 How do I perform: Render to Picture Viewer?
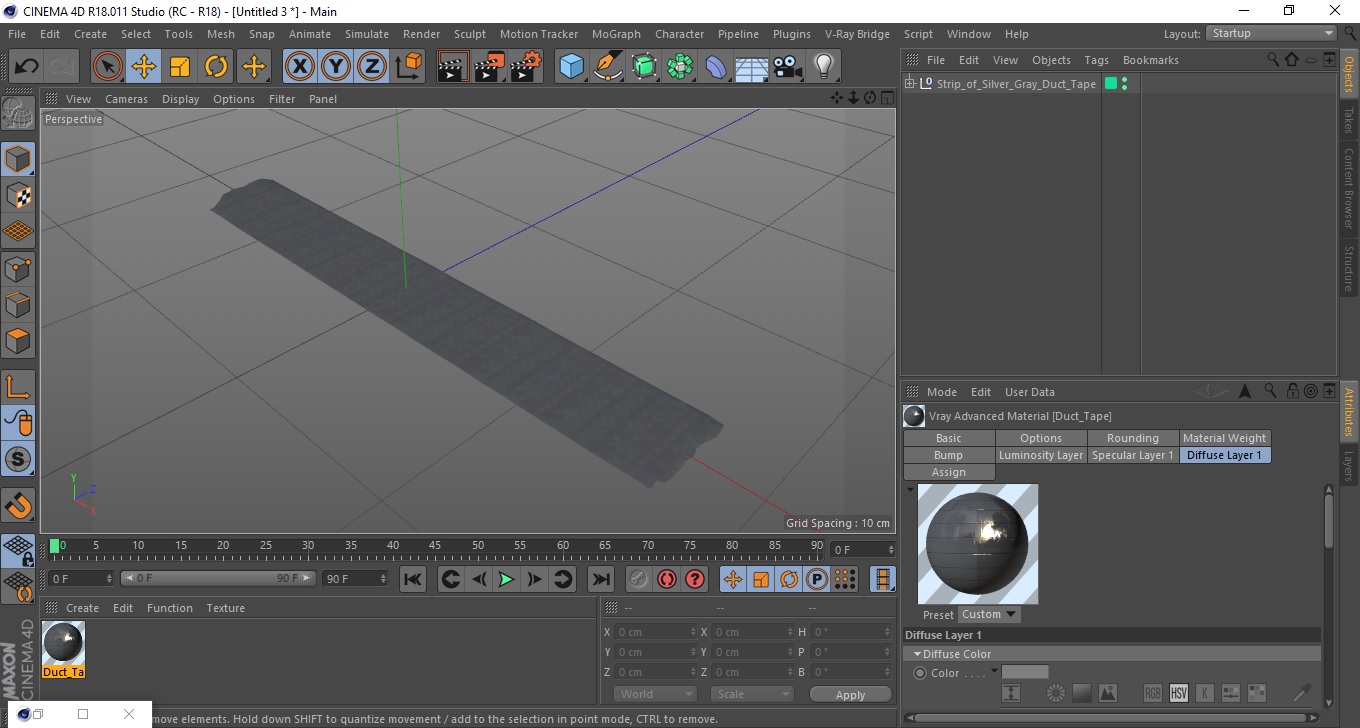pos(489,67)
